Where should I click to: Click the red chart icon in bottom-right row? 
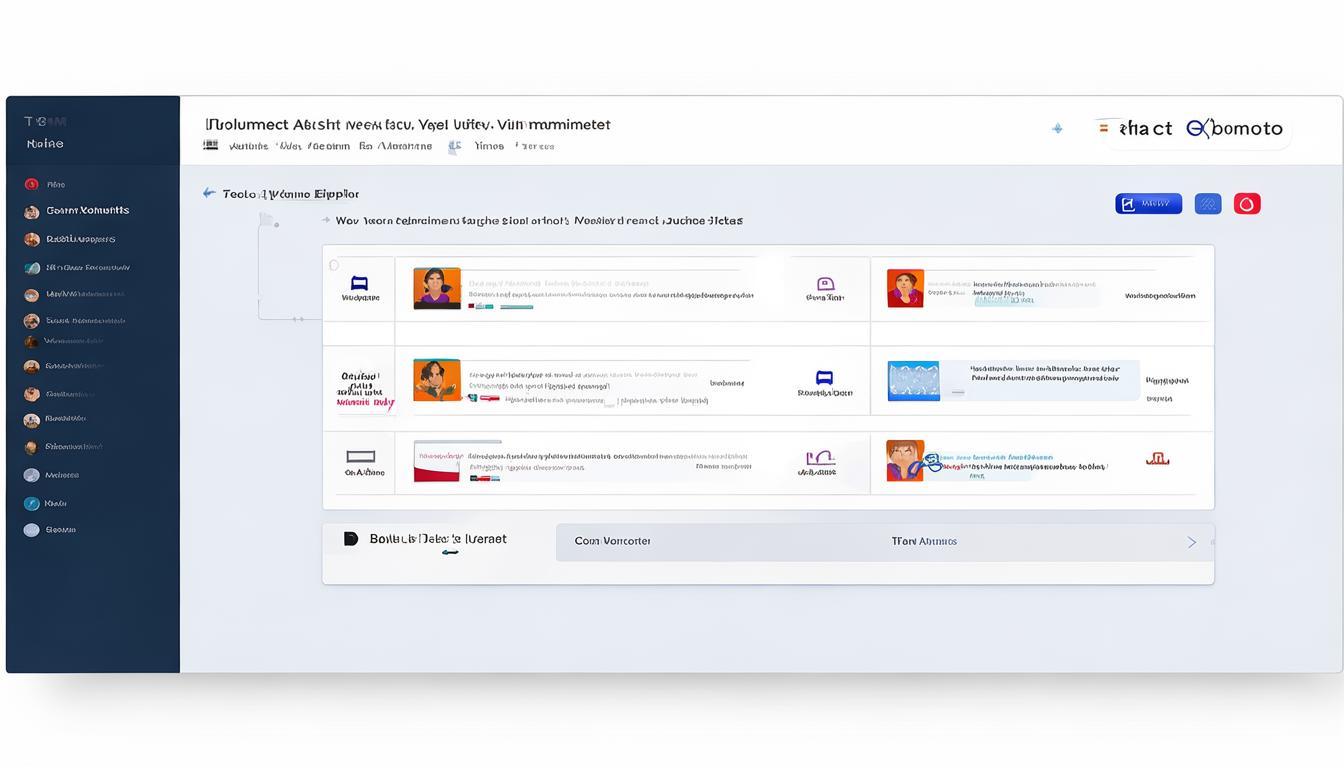(1157, 460)
